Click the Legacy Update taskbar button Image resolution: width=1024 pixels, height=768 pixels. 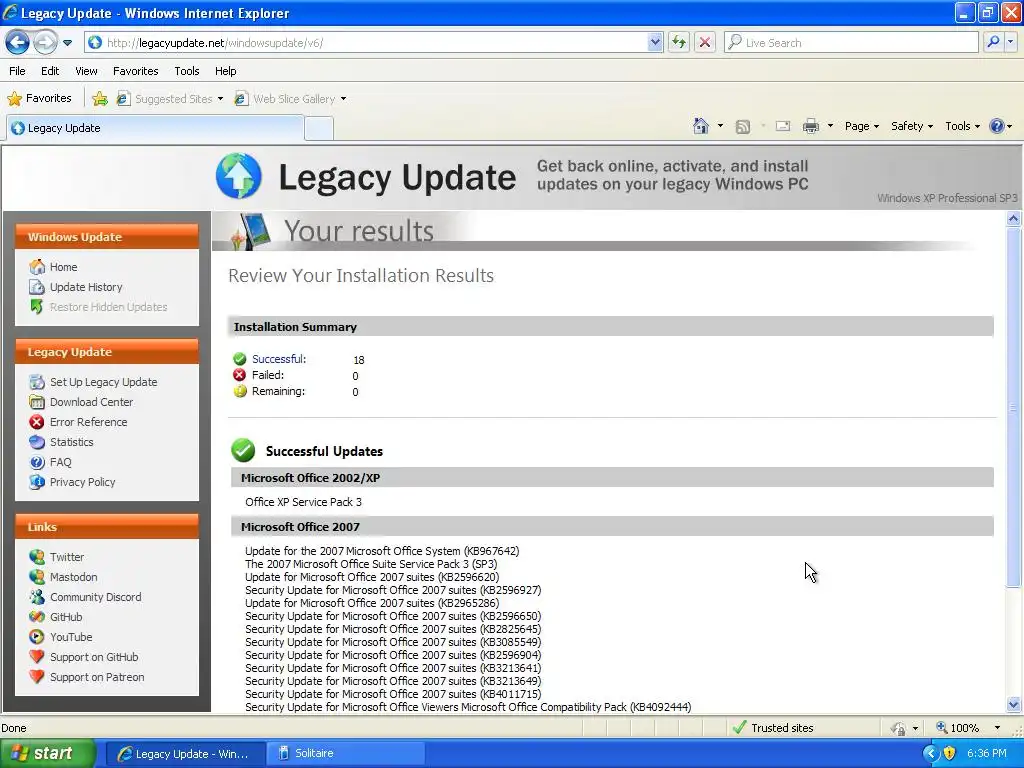[185, 754]
